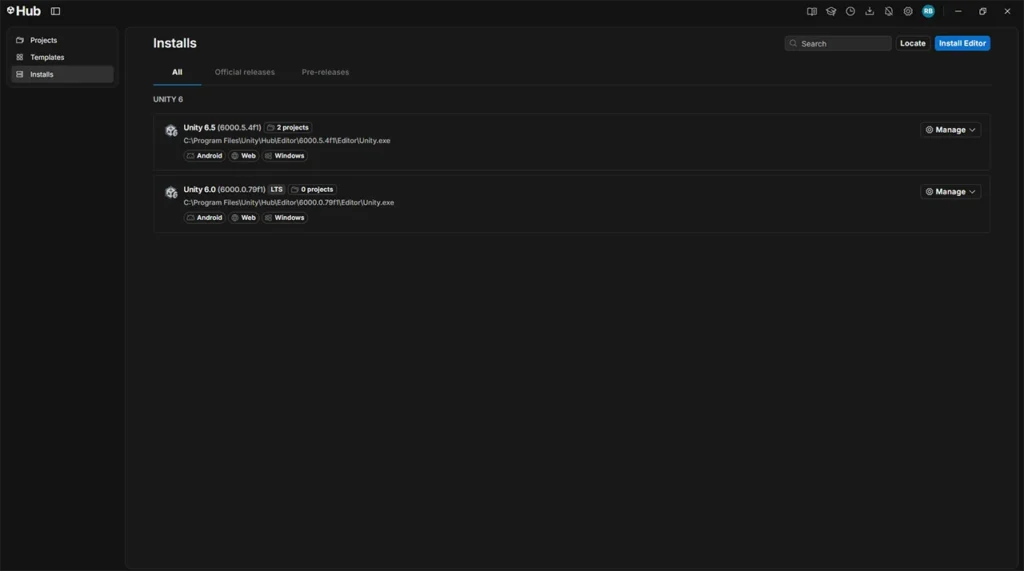Click Windows module tag of Unity 6.5
Image resolution: width=1024 pixels, height=571 pixels.
pos(285,156)
